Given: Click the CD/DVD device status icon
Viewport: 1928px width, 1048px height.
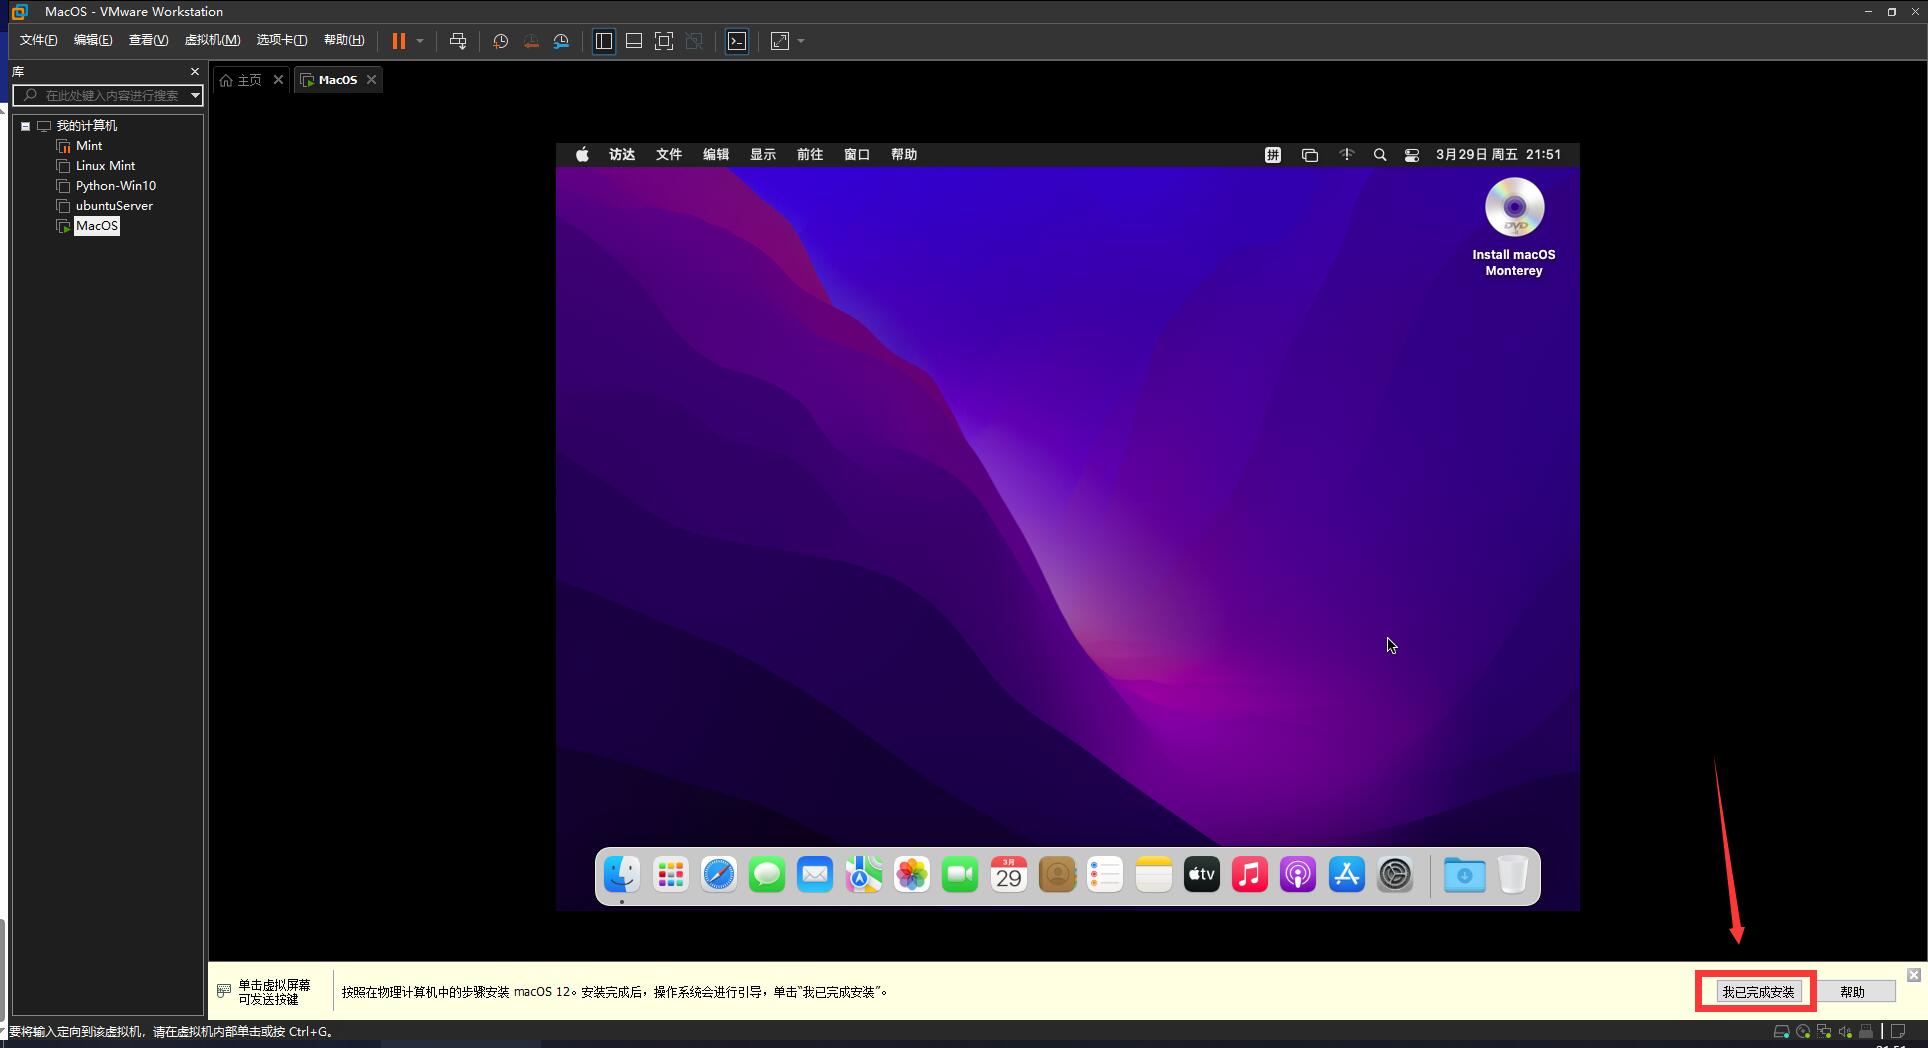Looking at the screenshot, I should pyautogui.click(x=1803, y=1032).
